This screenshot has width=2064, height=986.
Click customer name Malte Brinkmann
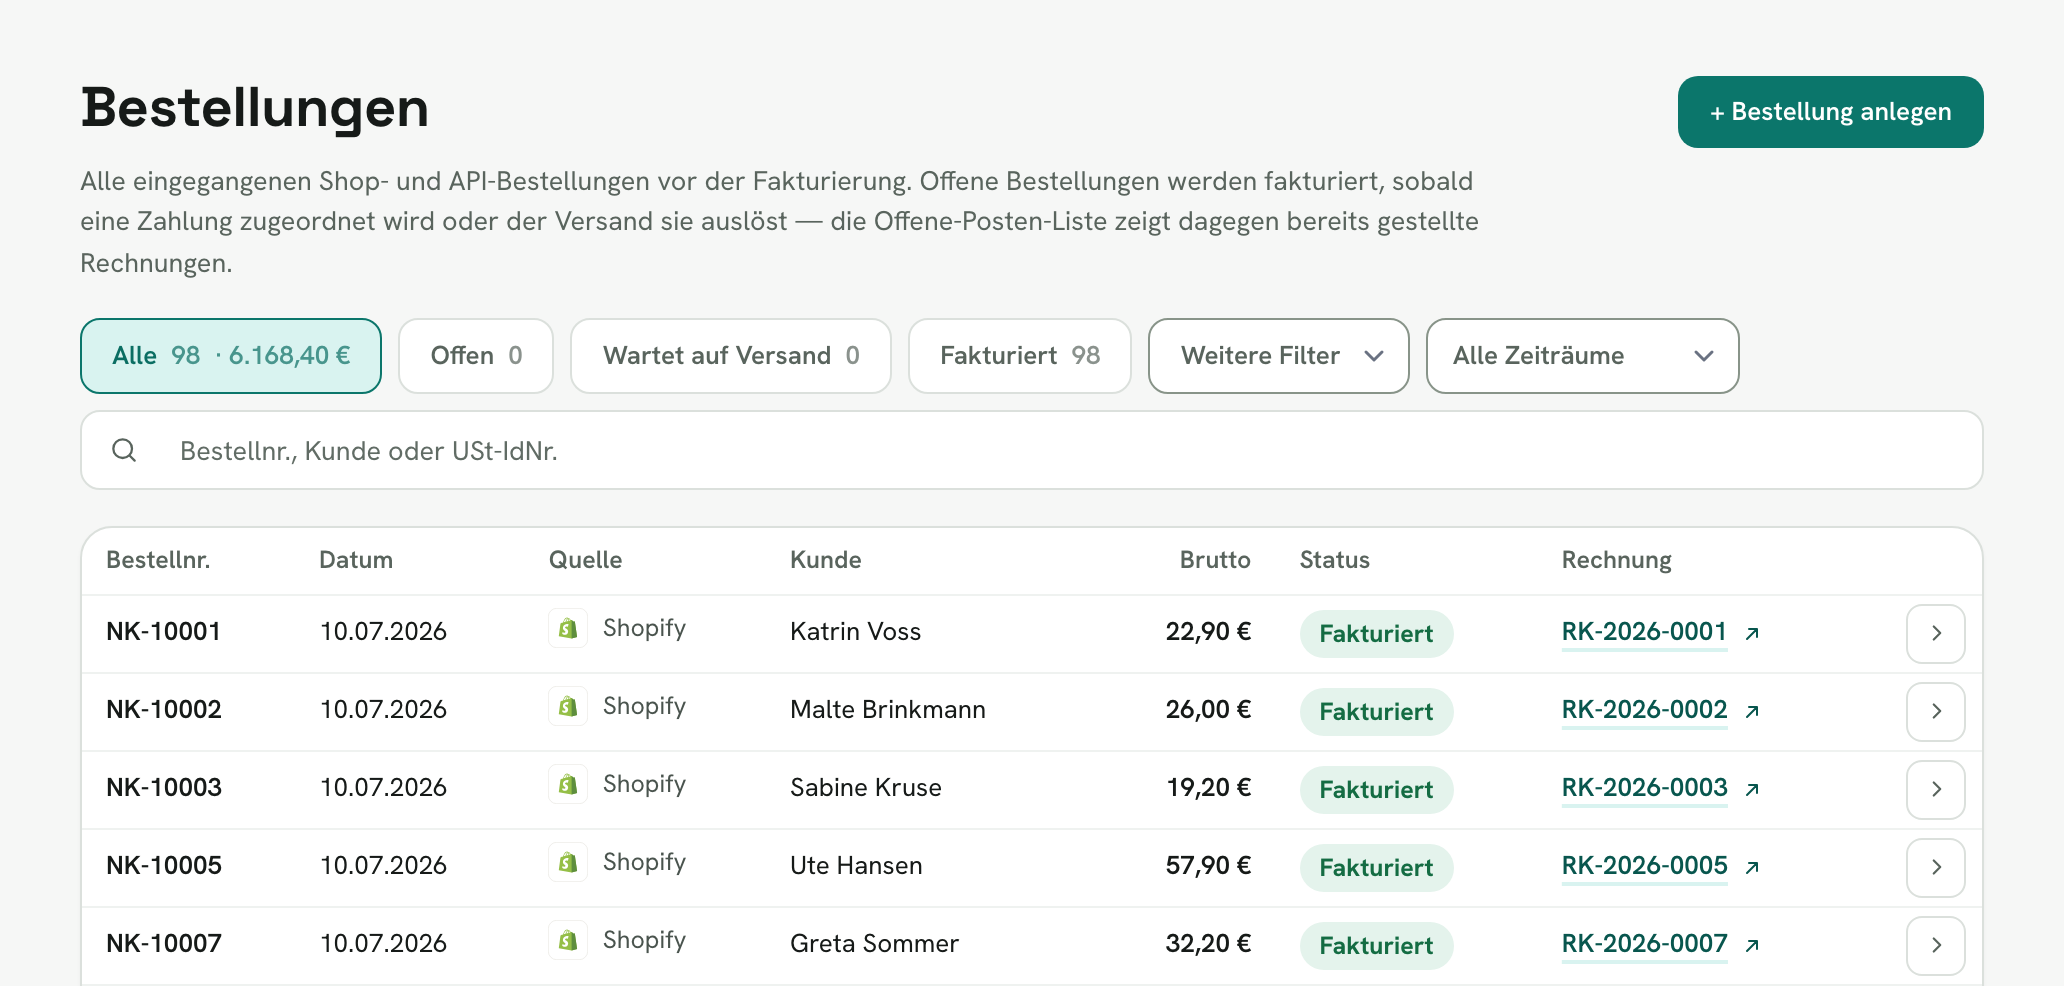pyautogui.click(x=888, y=710)
